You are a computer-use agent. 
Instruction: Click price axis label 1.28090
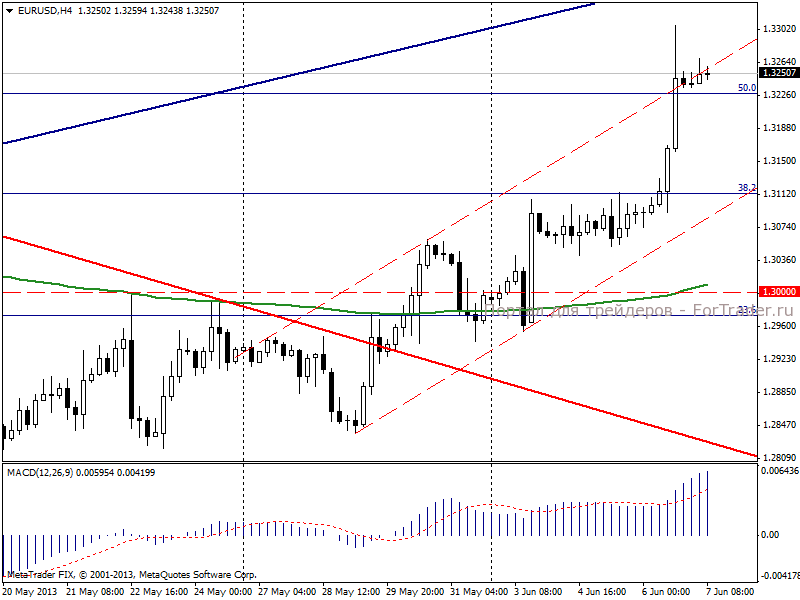[779, 458]
